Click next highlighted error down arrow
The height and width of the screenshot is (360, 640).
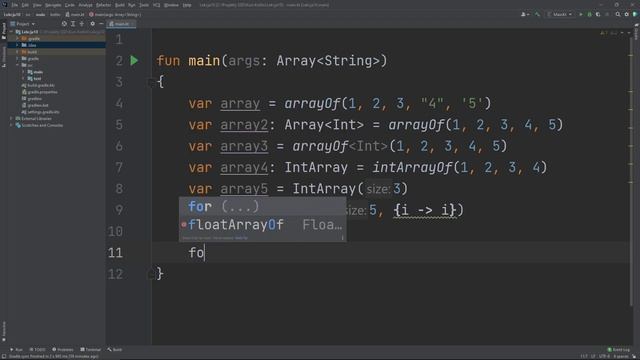[x=629, y=33]
